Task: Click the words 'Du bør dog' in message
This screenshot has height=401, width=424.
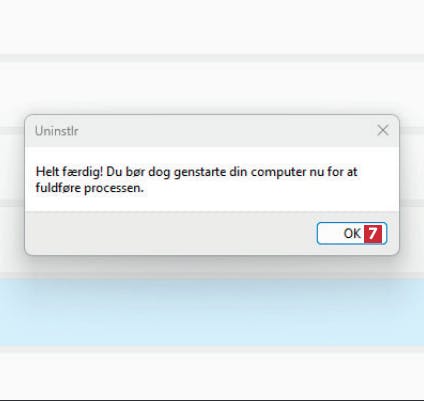Action: (138, 172)
